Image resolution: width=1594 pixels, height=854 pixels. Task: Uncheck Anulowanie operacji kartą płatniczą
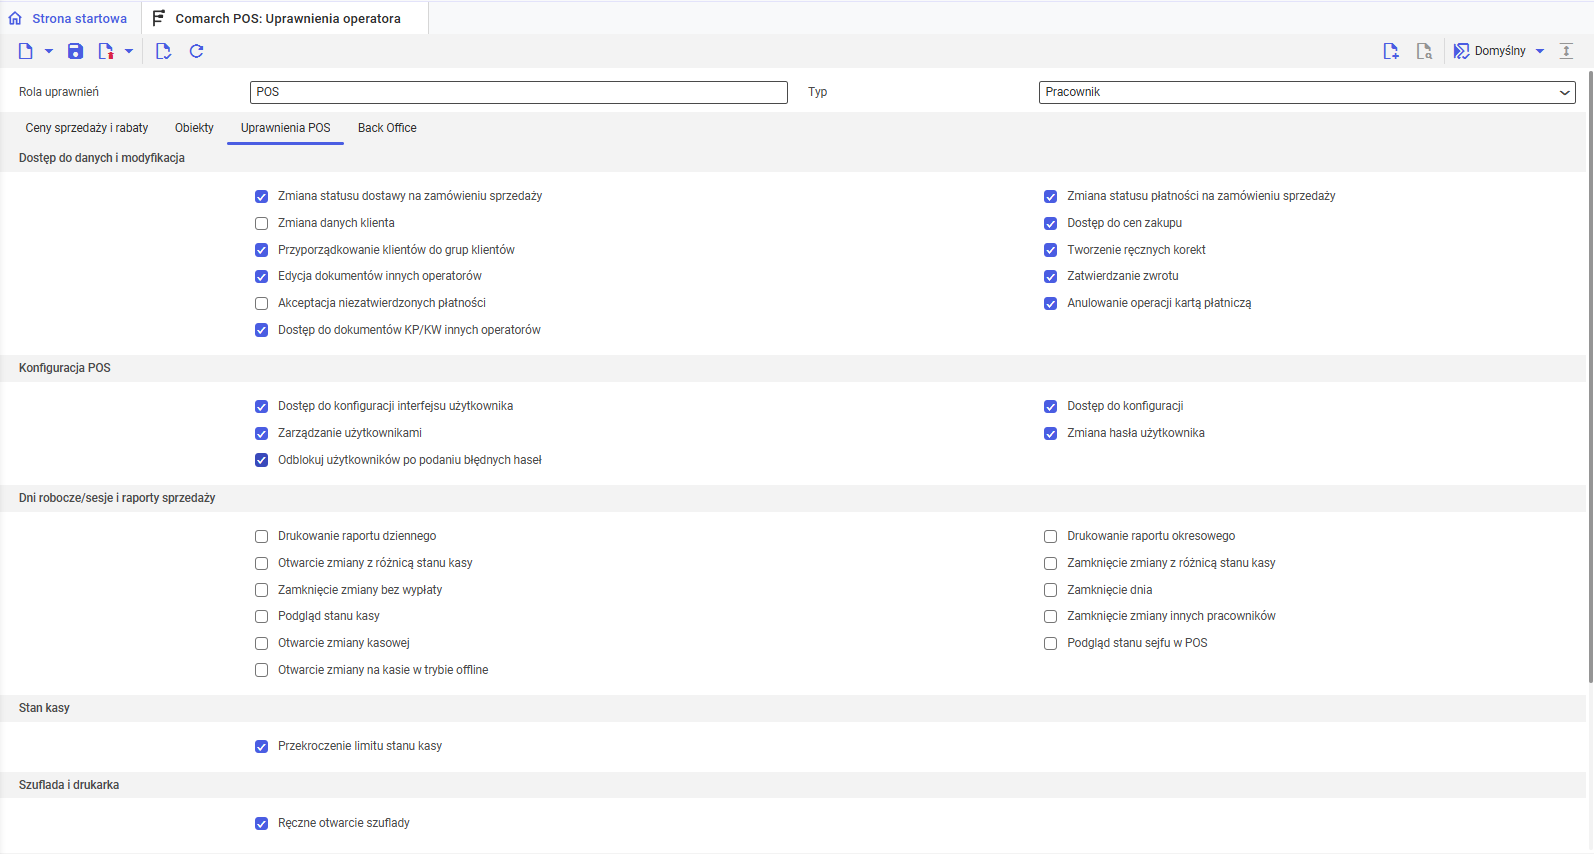(1051, 304)
